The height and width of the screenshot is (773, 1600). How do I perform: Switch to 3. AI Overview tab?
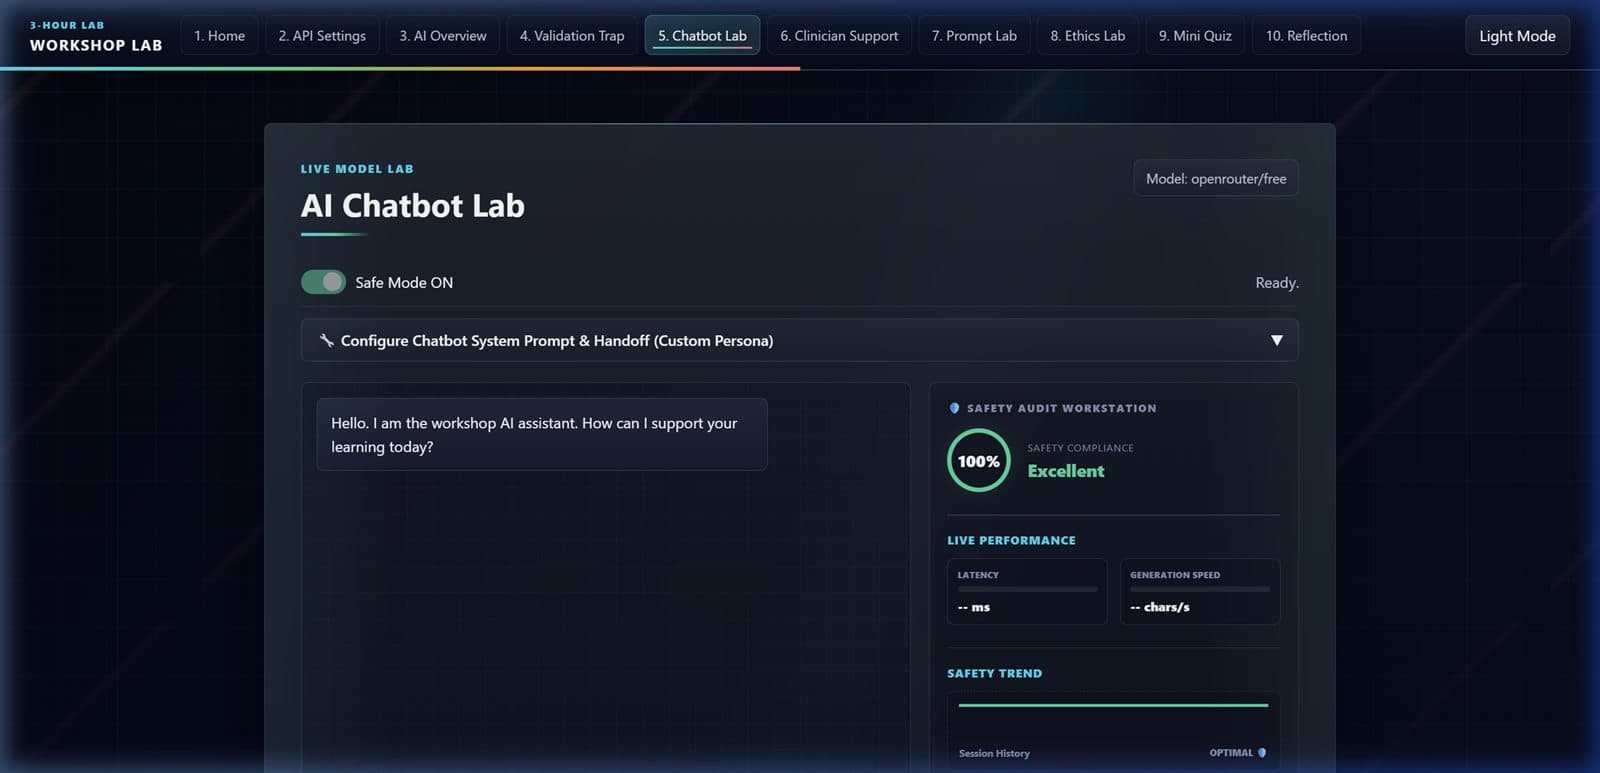click(443, 35)
